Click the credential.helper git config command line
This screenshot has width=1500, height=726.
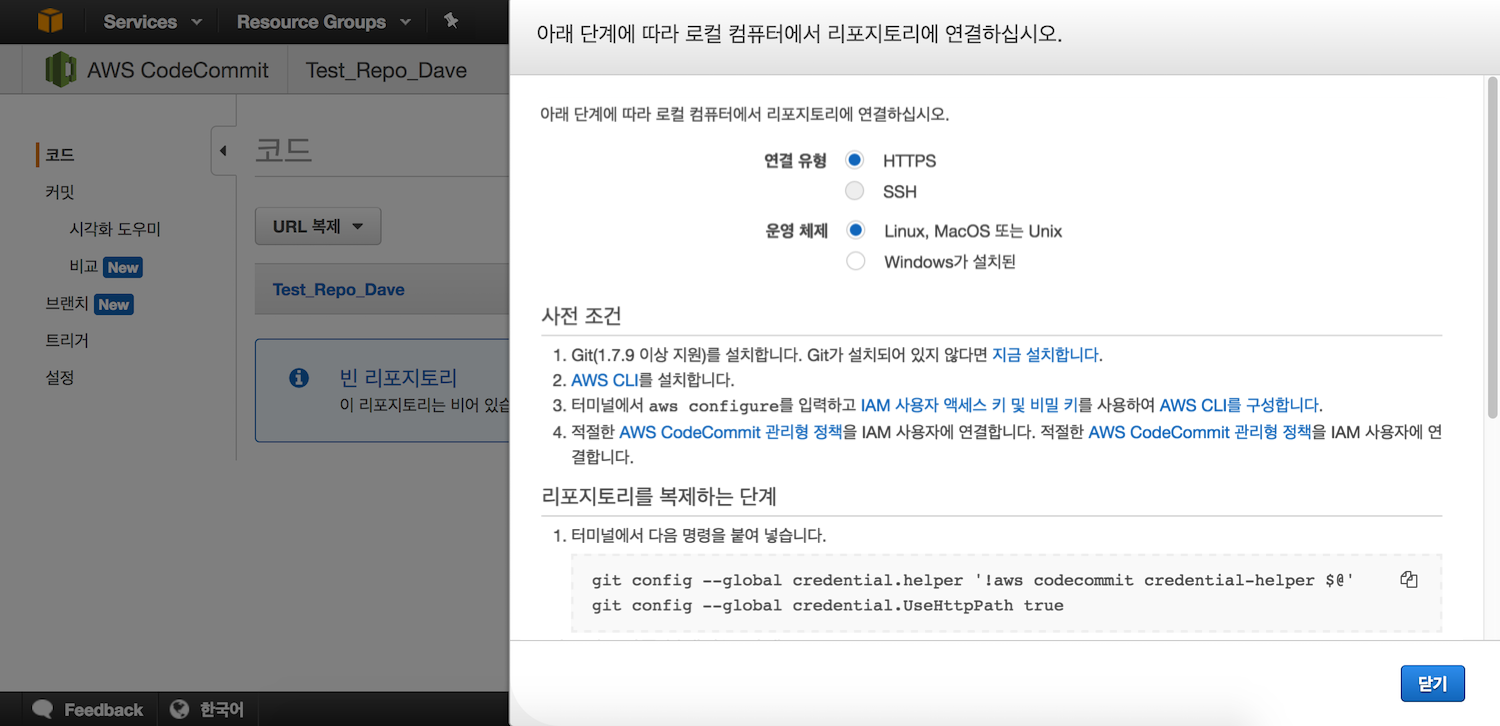point(972,580)
